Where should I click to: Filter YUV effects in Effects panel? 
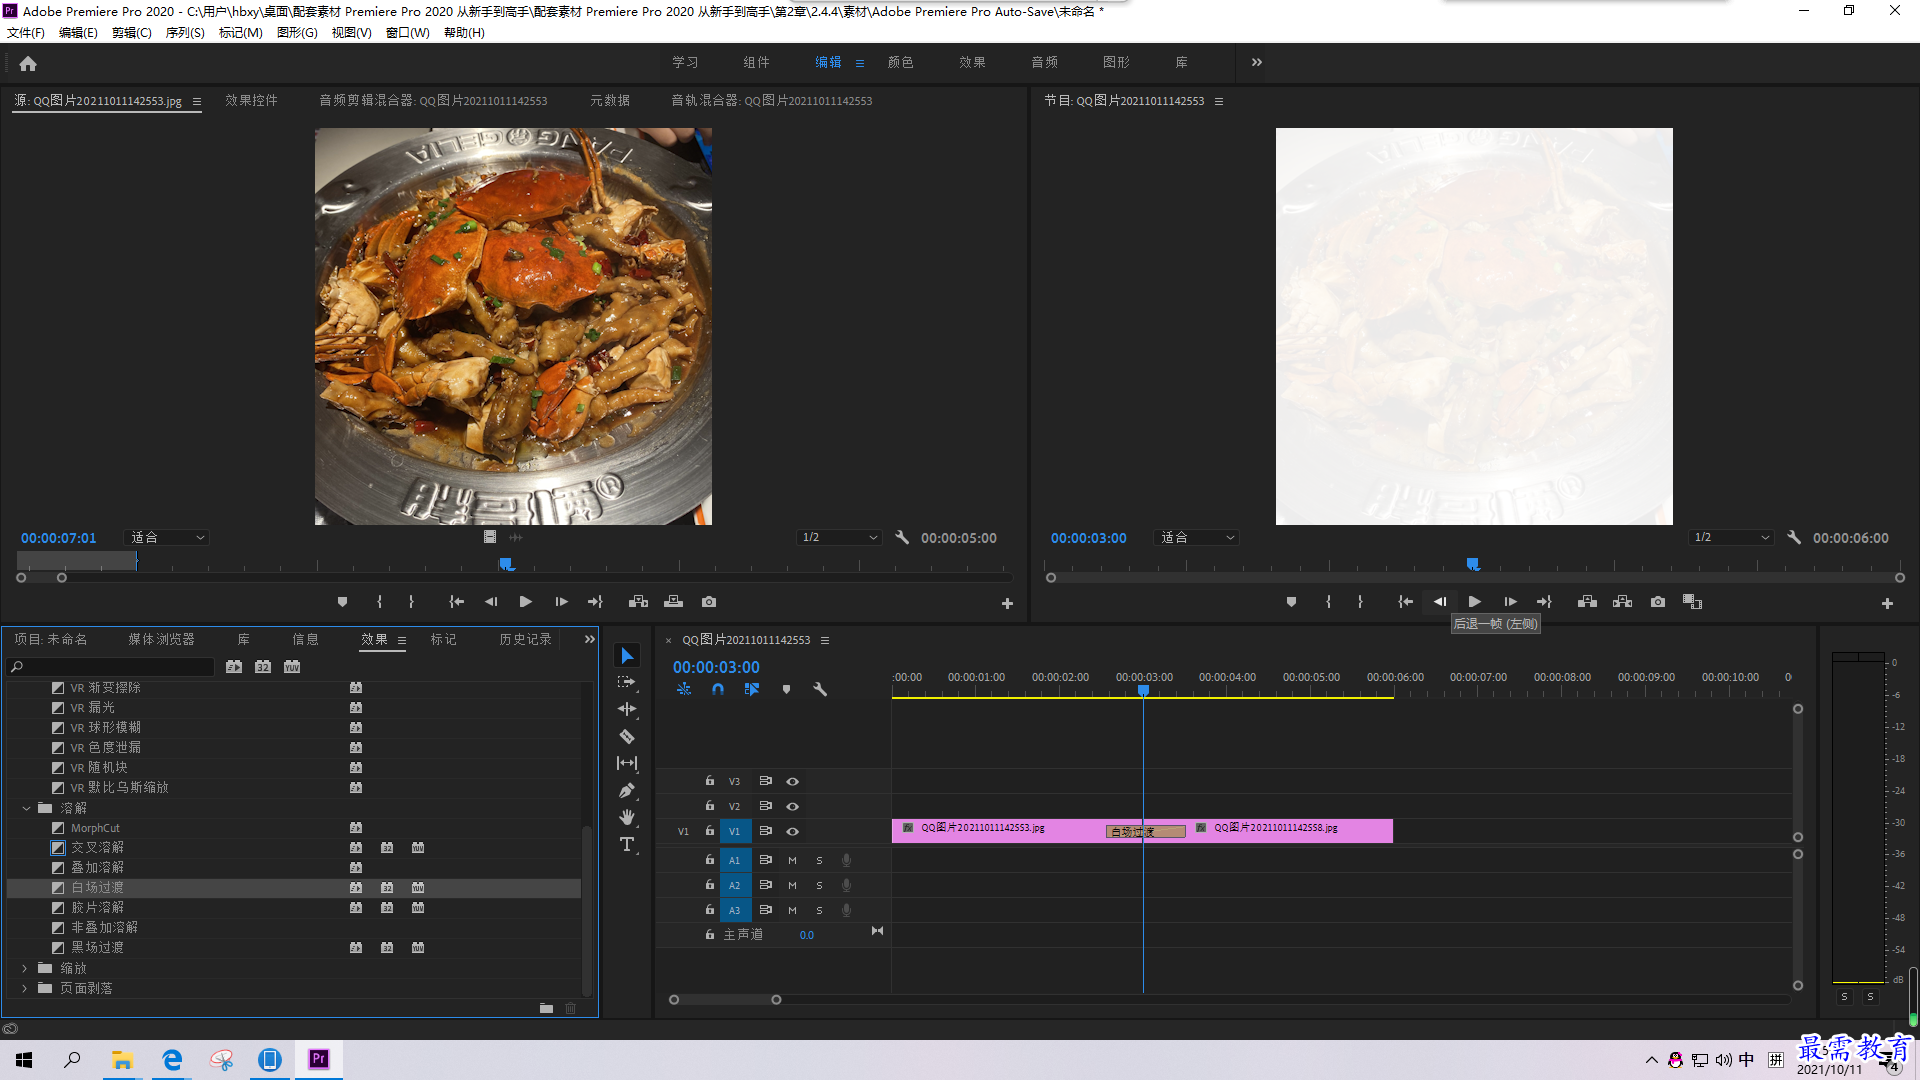click(x=292, y=667)
